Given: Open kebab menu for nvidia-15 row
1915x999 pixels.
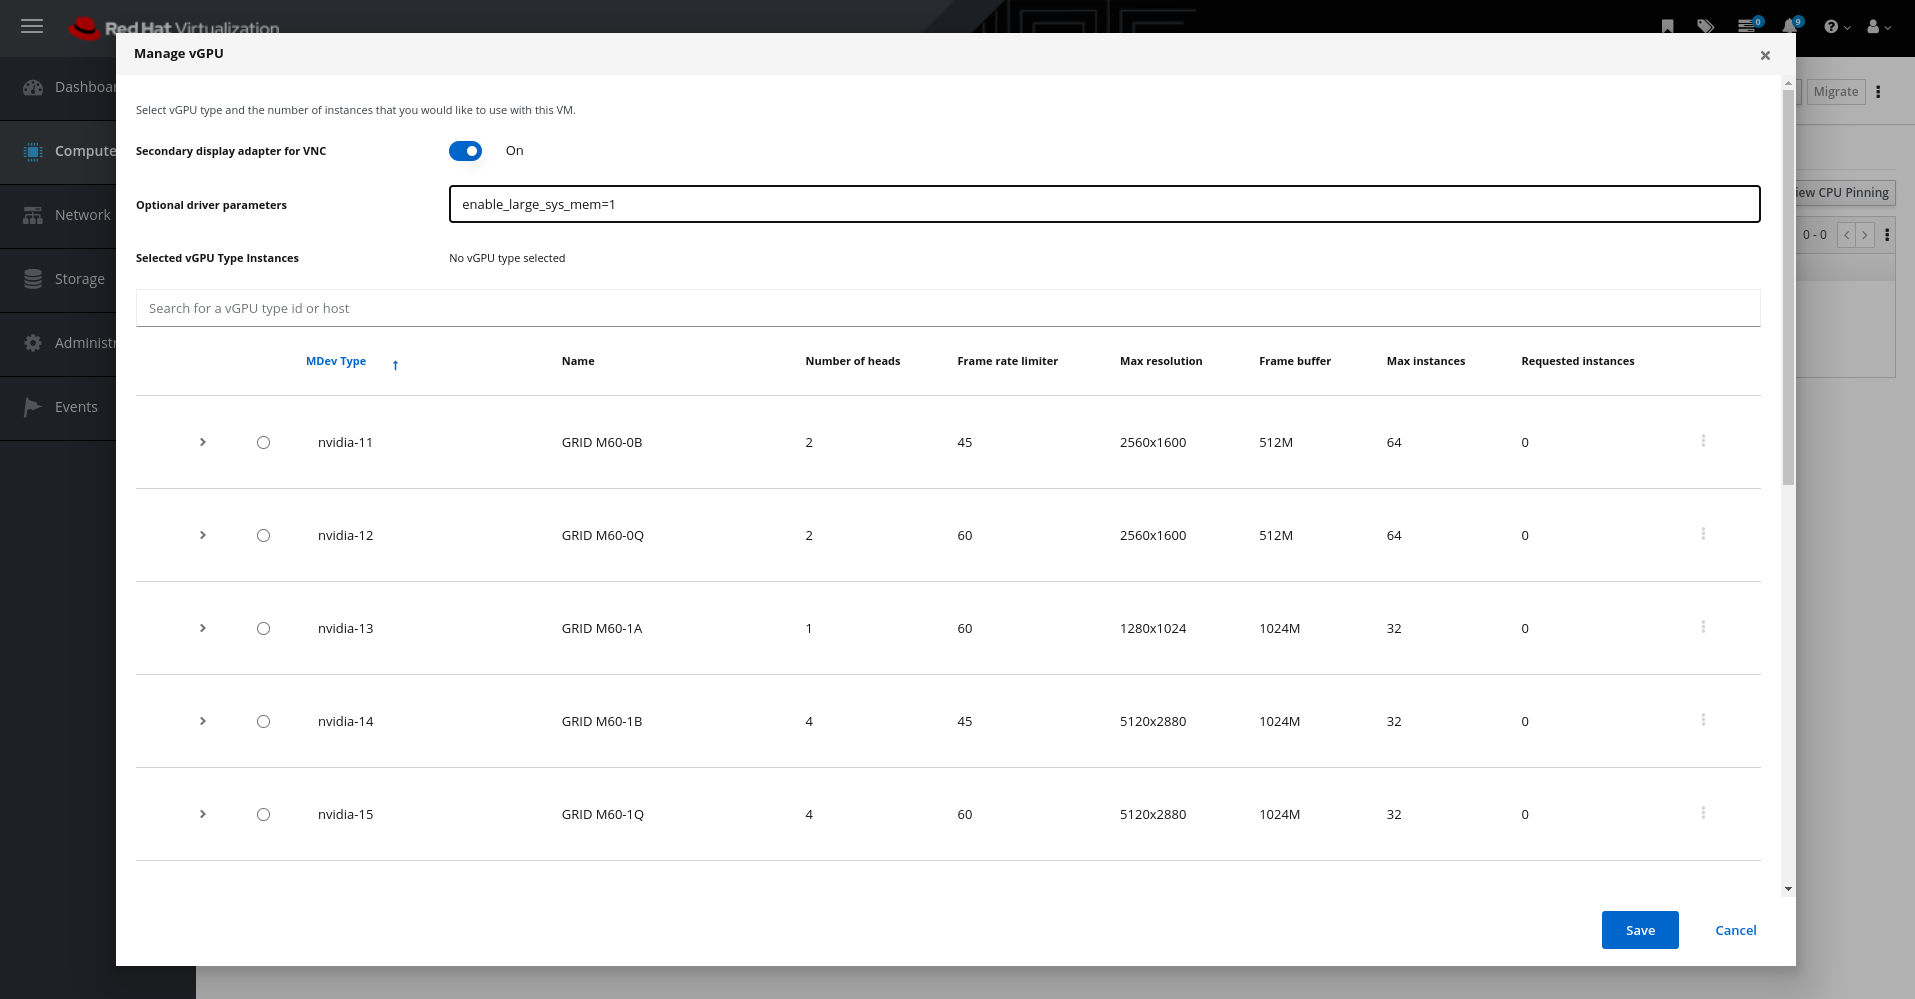Looking at the screenshot, I should 1703,813.
